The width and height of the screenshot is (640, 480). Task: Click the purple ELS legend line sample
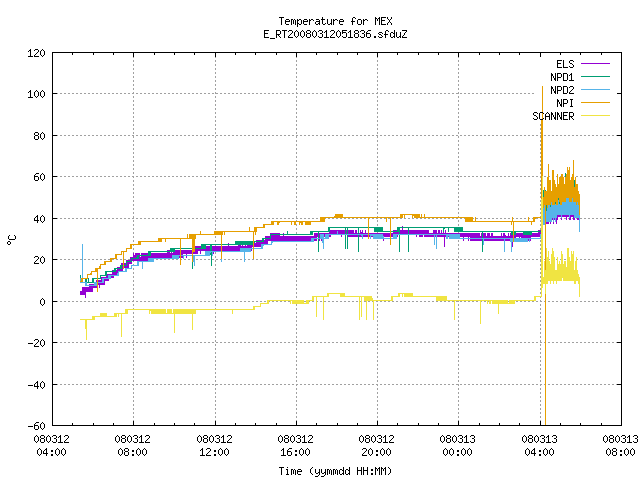tap(595, 64)
